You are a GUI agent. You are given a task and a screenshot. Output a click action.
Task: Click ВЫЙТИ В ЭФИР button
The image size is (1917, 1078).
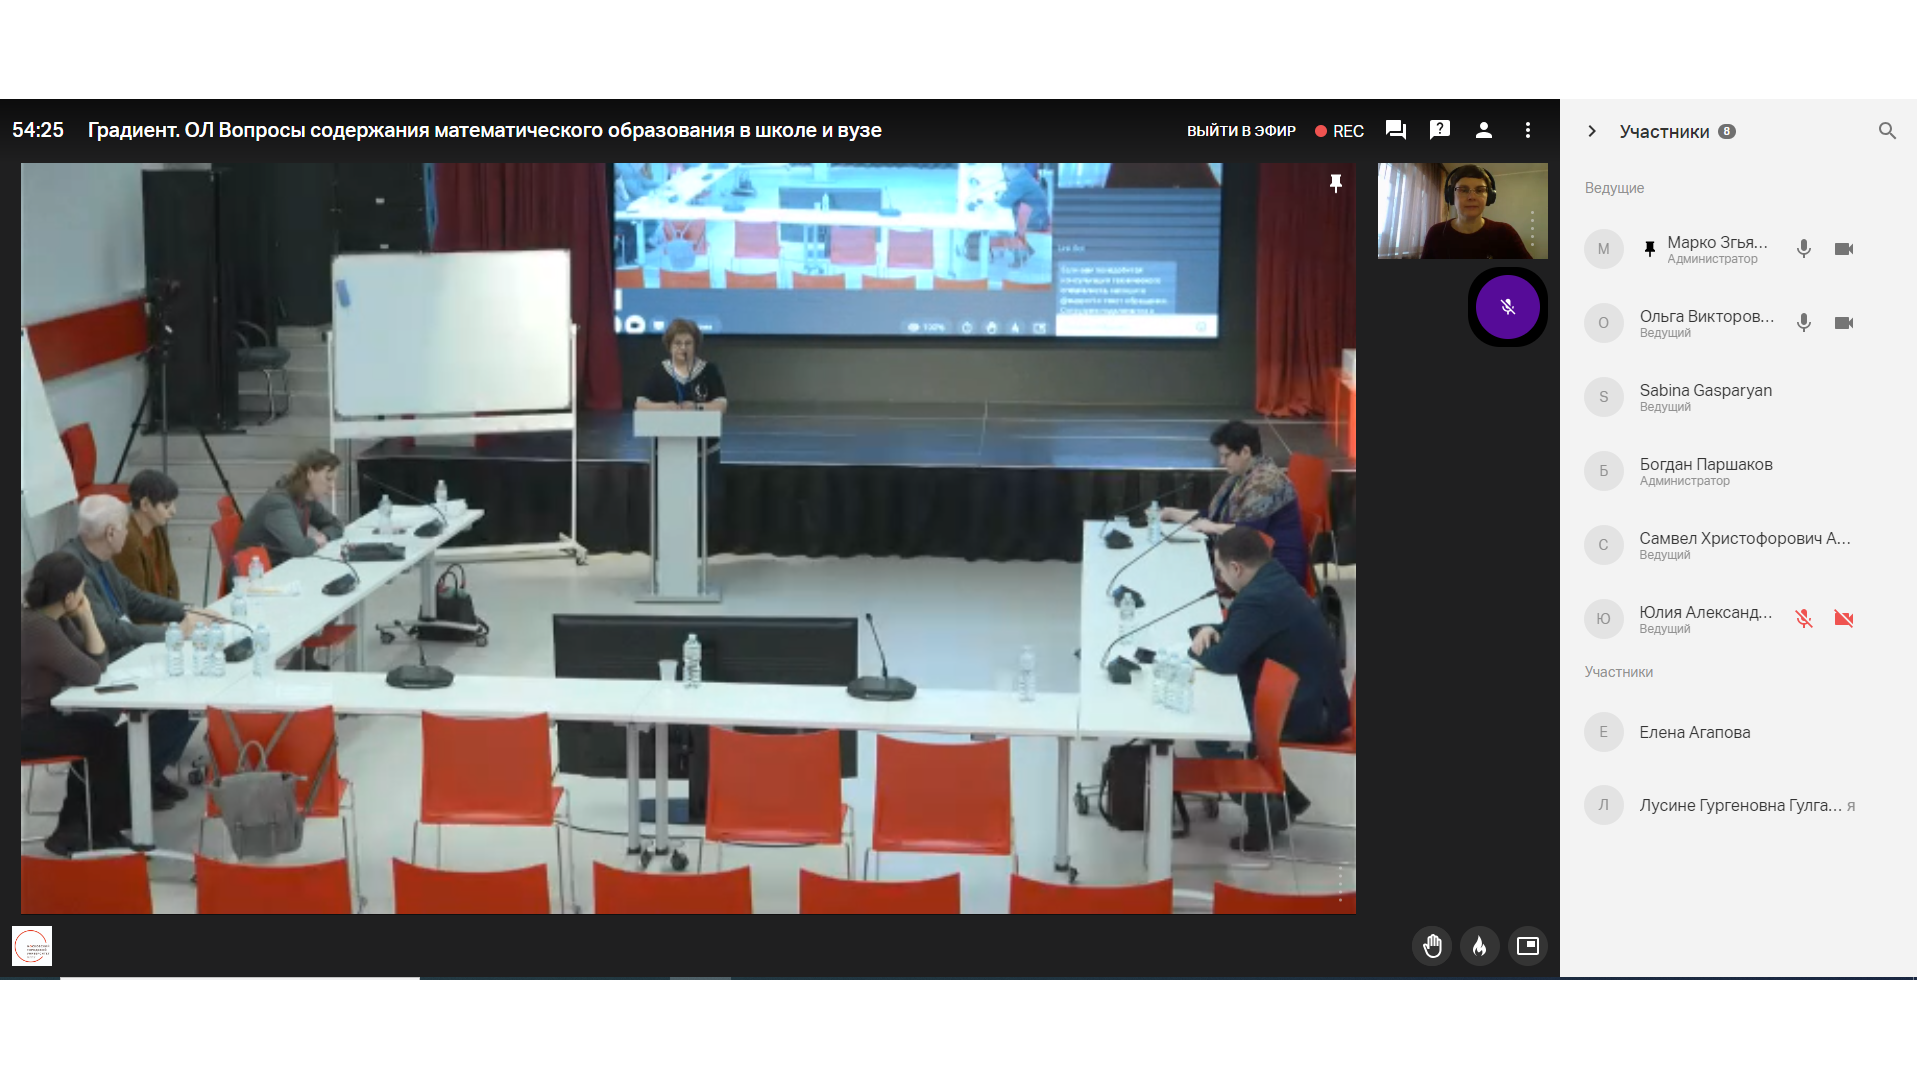click(1240, 131)
